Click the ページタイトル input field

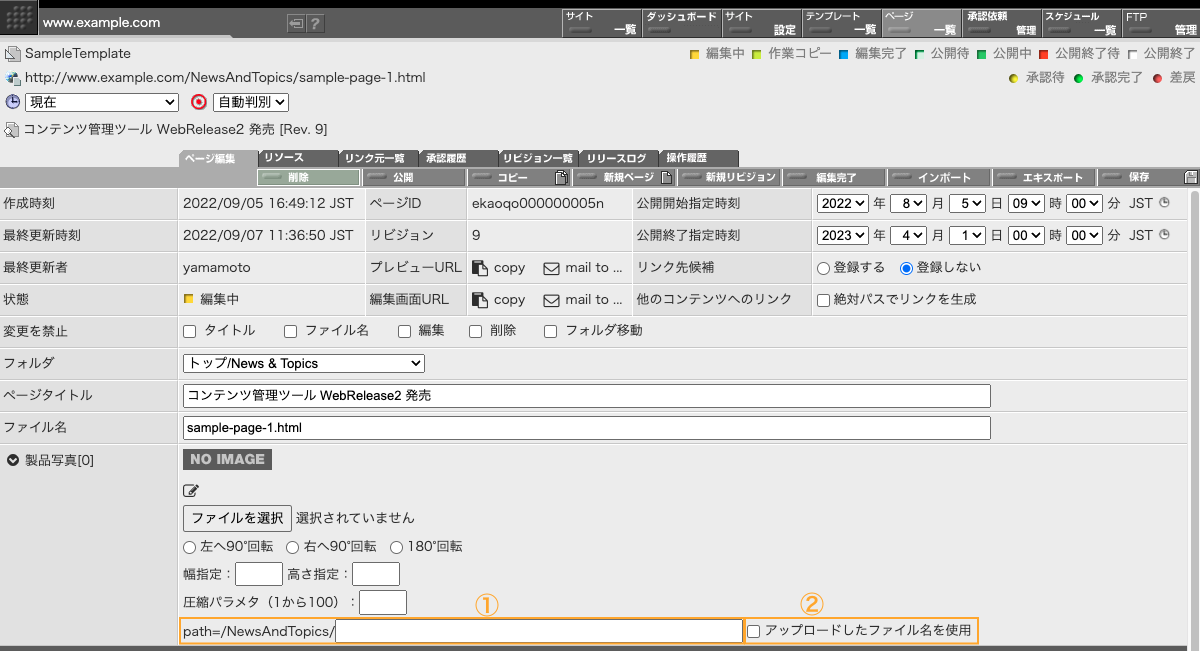coord(587,395)
